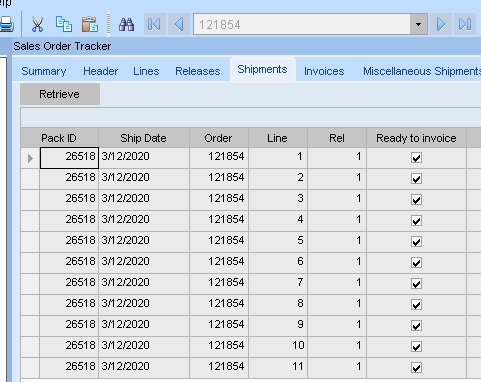Screen dimensions: 481x382
Task: Select the Shipments tab
Action: (x=262, y=69)
